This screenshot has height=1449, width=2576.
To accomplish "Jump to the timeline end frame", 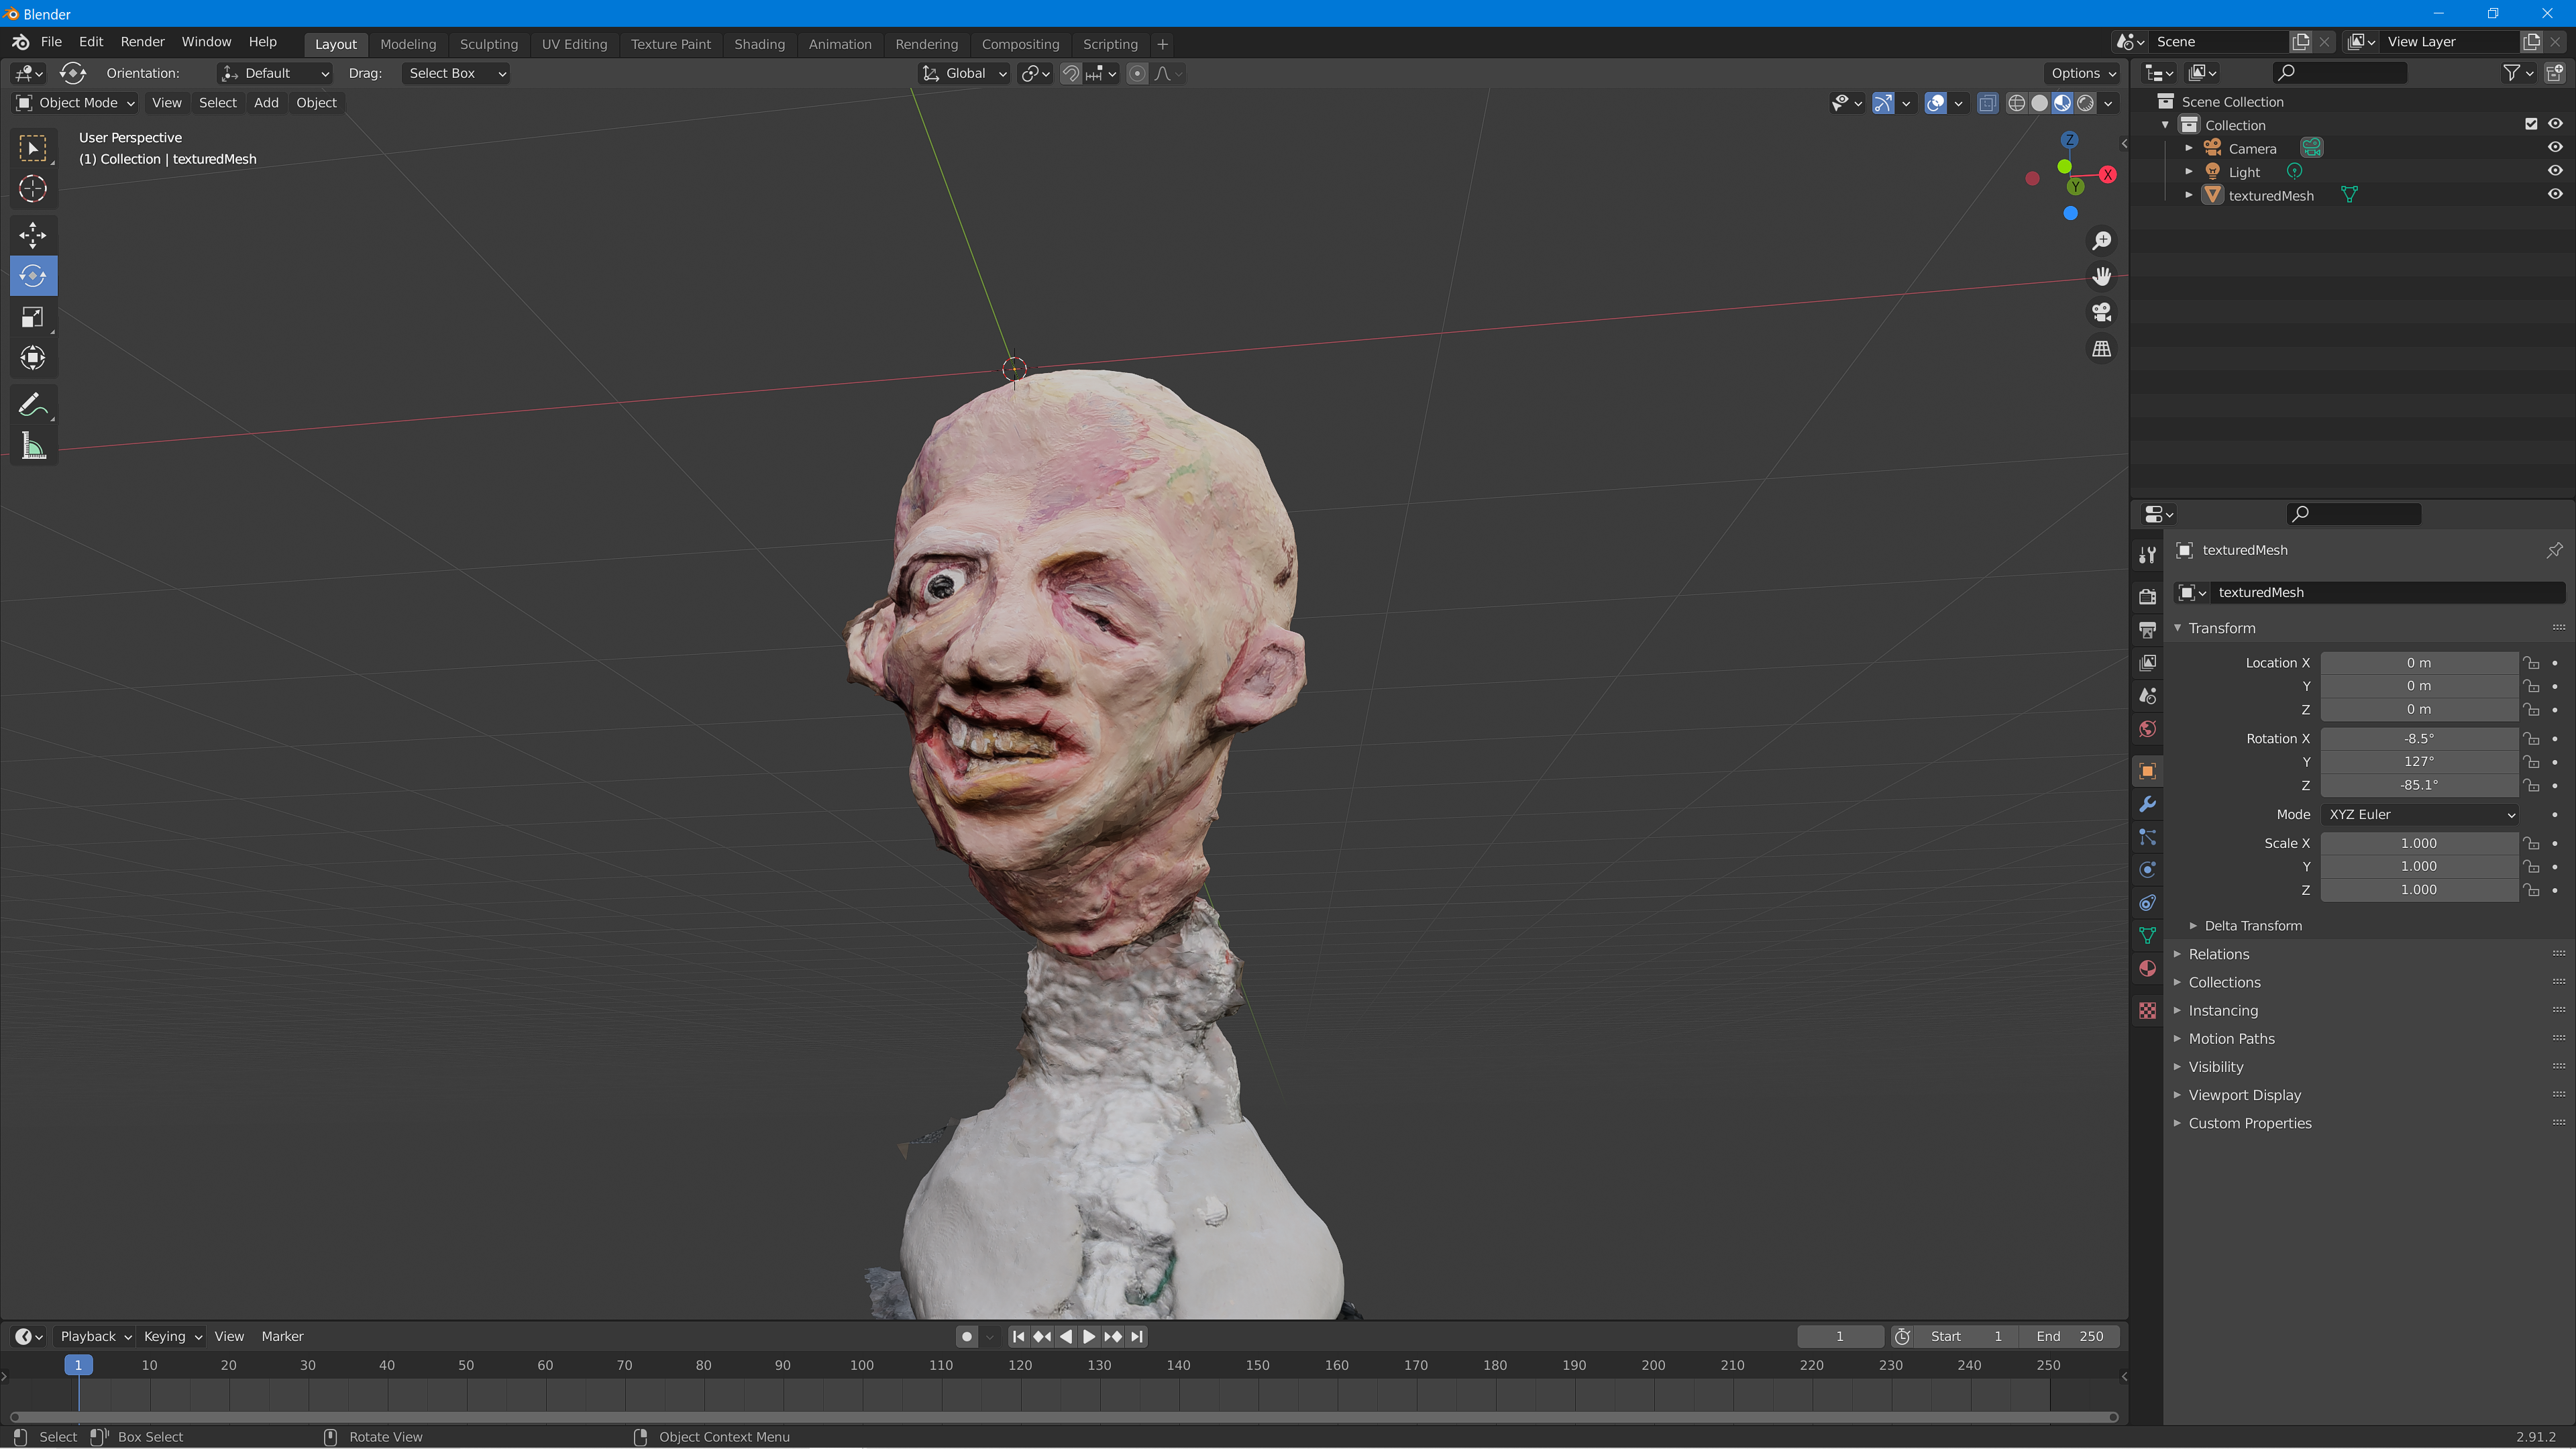I will (x=1137, y=1337).
